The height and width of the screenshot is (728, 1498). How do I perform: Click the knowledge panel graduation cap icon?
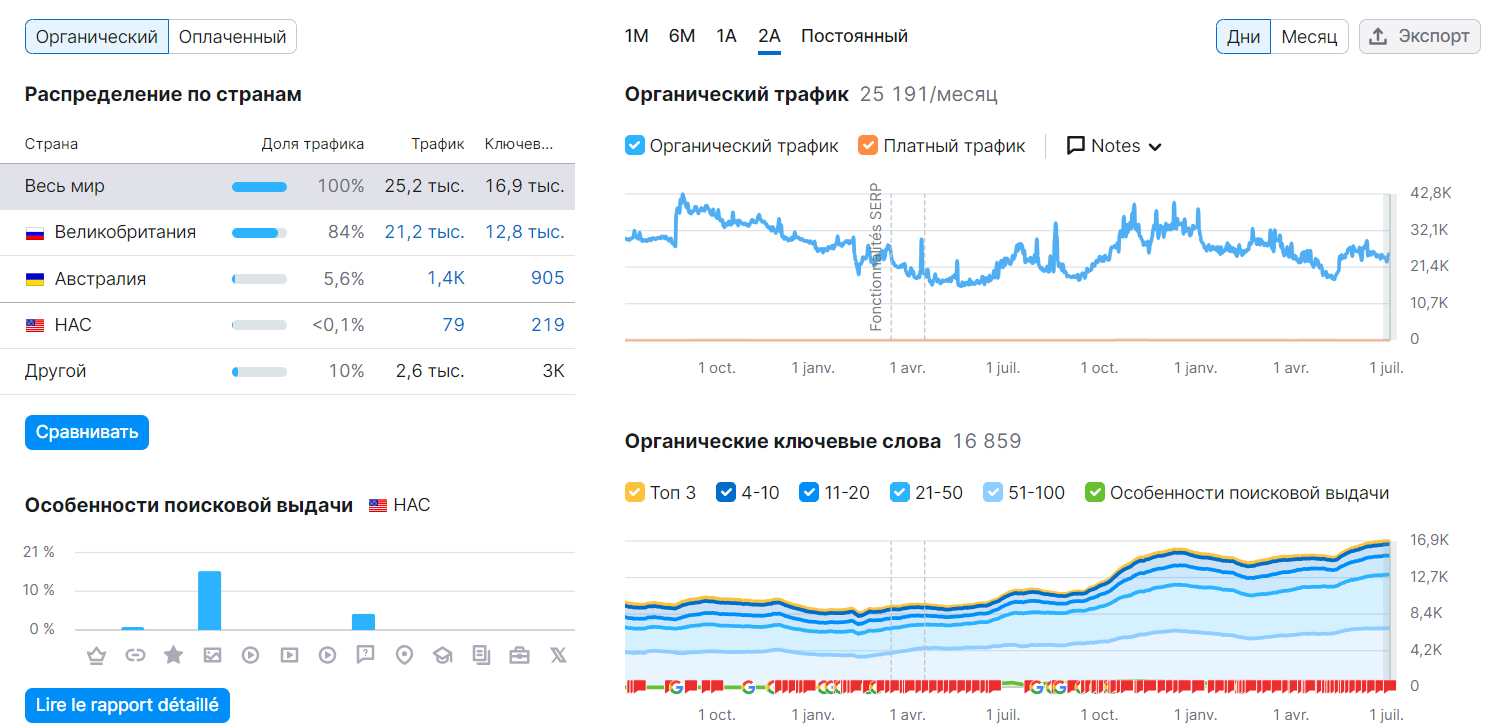tap(443, 655)
